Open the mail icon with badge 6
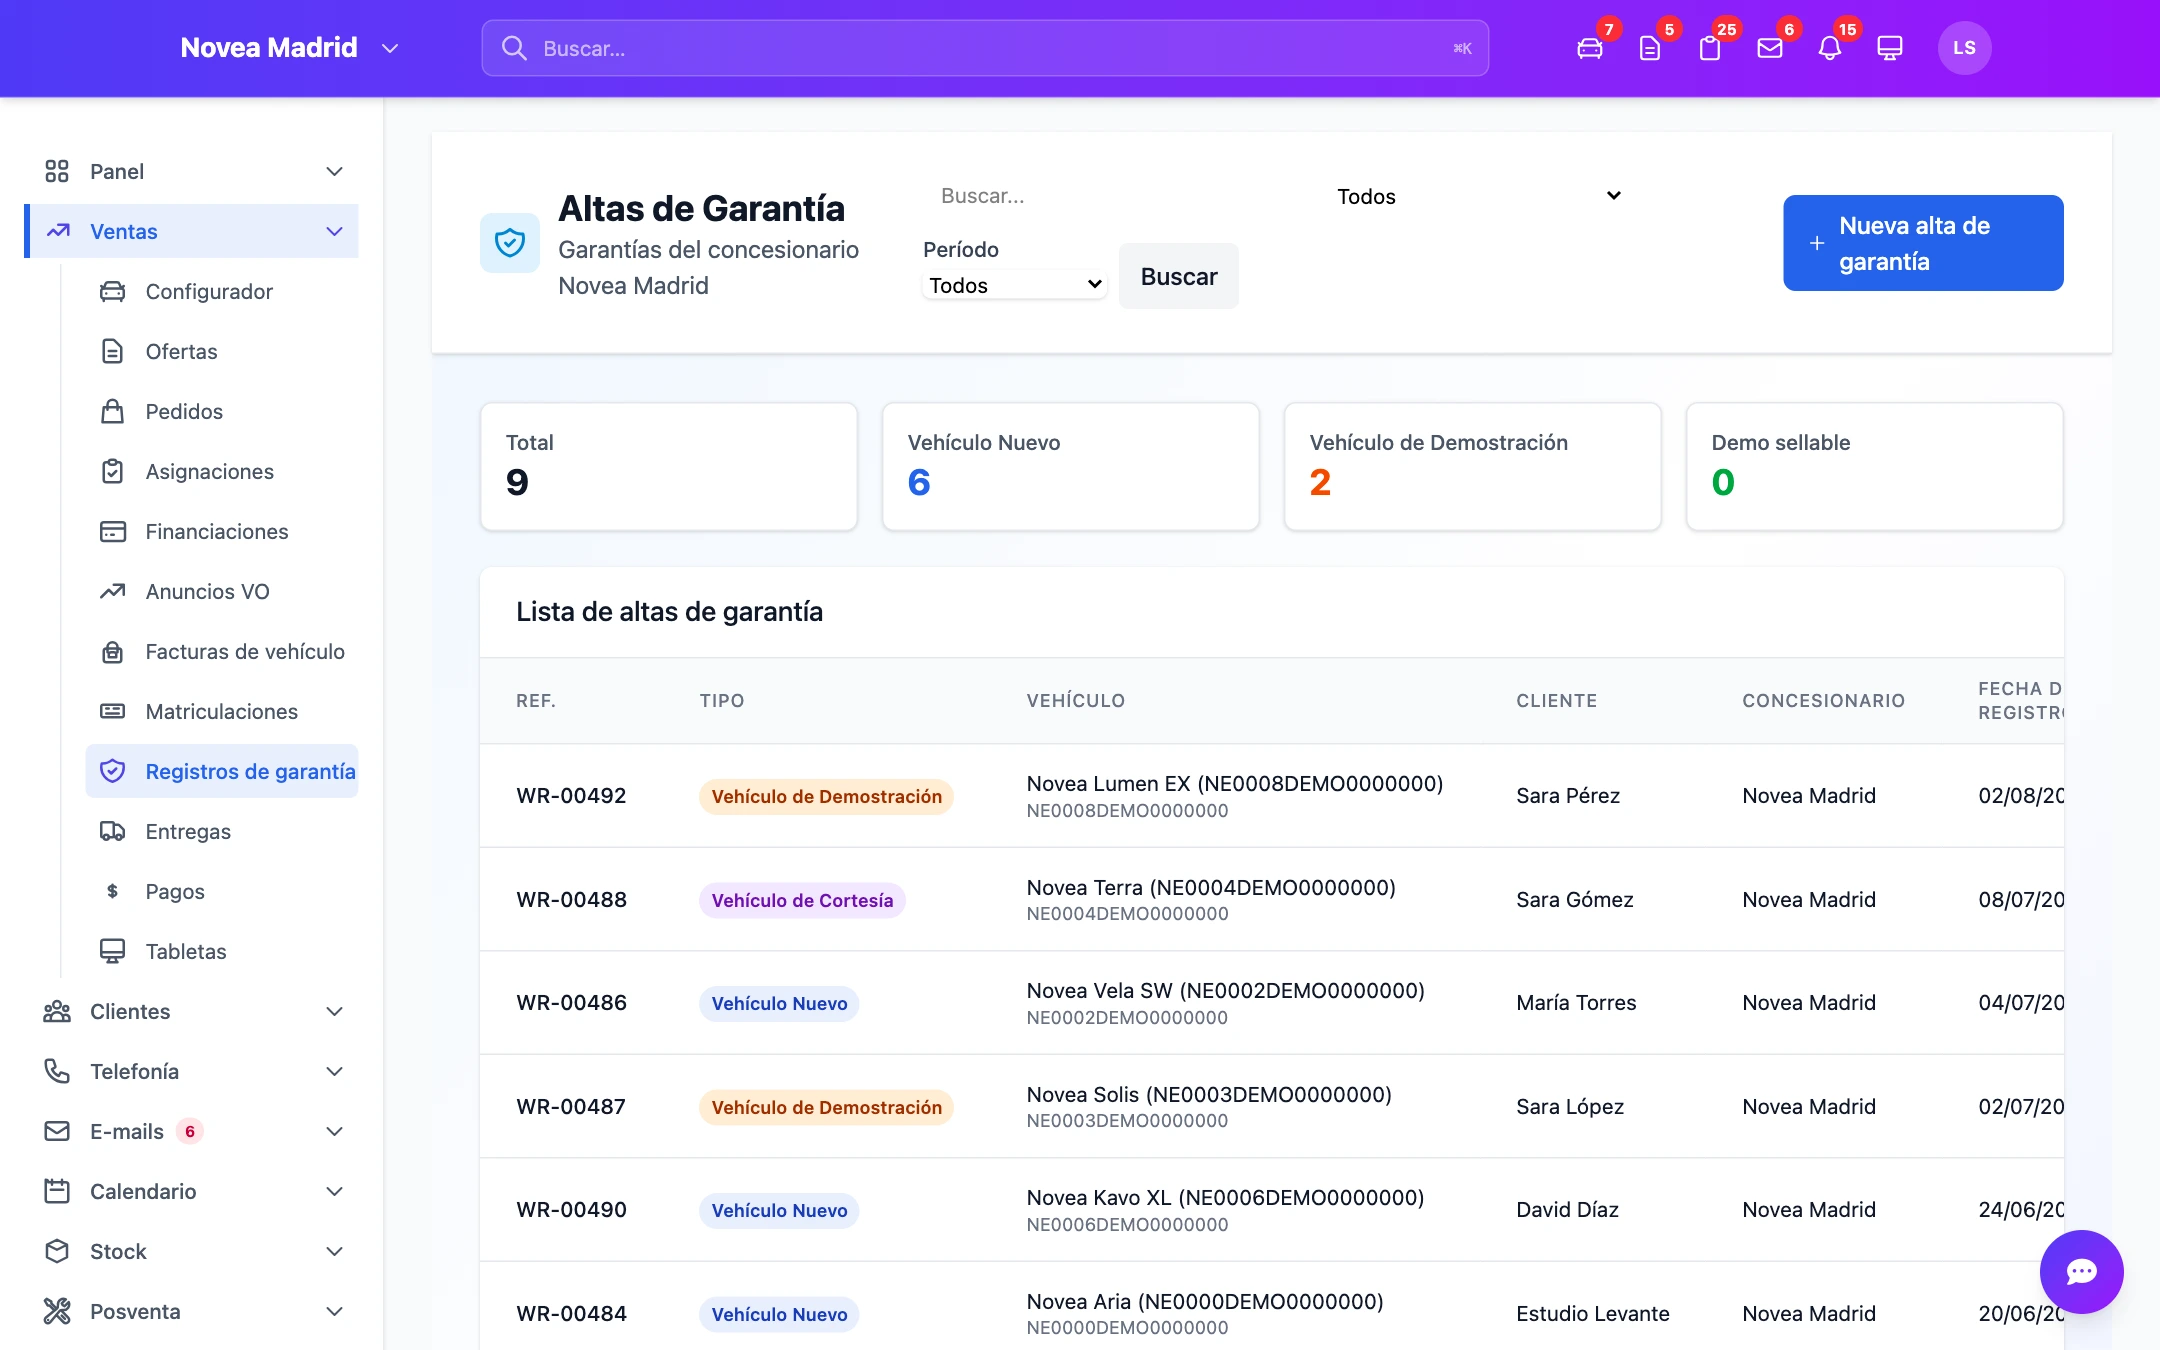The width and height of the screenshot is (2160, 1350). (x=1770, y=48)
